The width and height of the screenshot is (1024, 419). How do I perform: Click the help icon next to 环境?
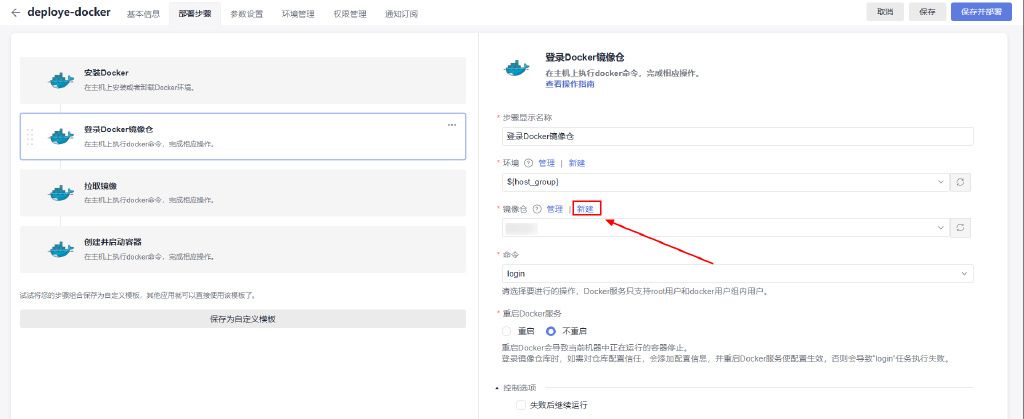[528, 163]
